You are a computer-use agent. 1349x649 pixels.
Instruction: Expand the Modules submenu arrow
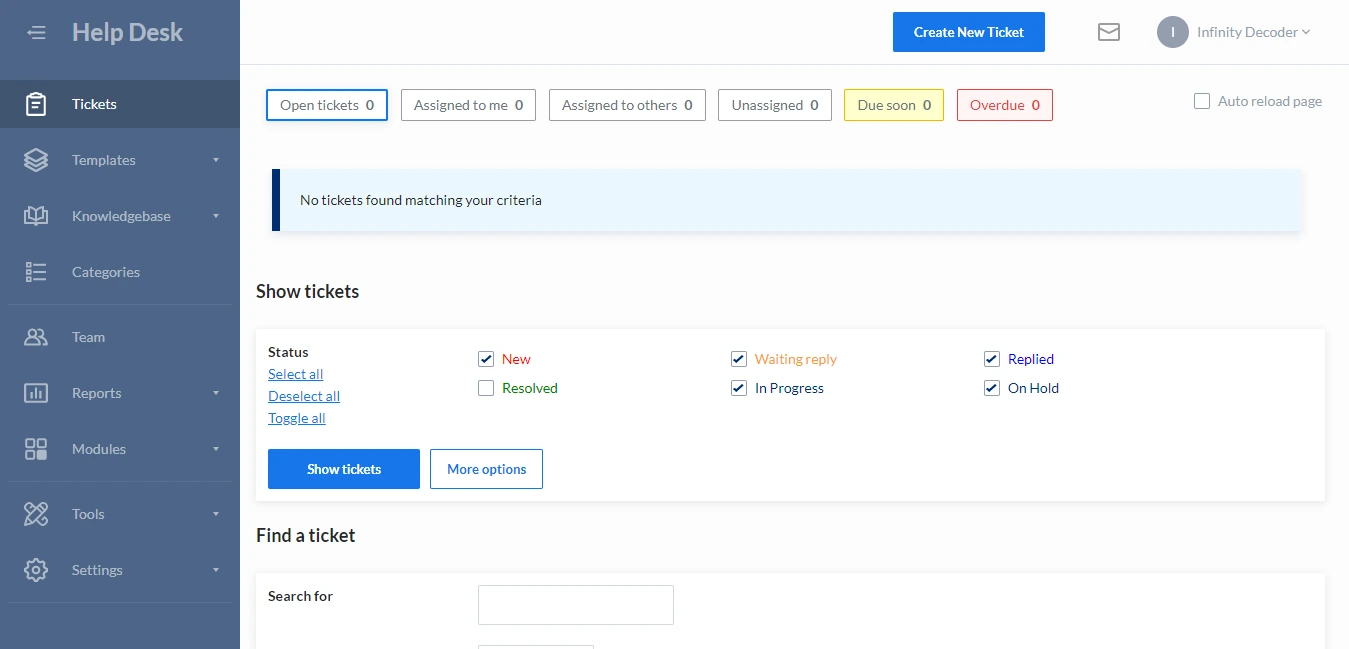click(216, 449)
